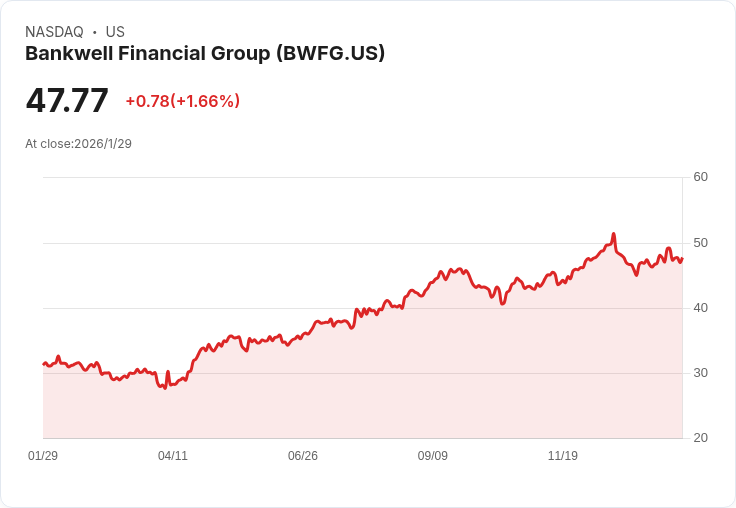Select the 01/29 date label
The width and height of the screenshot is (736, 508).
coord(43,456)
